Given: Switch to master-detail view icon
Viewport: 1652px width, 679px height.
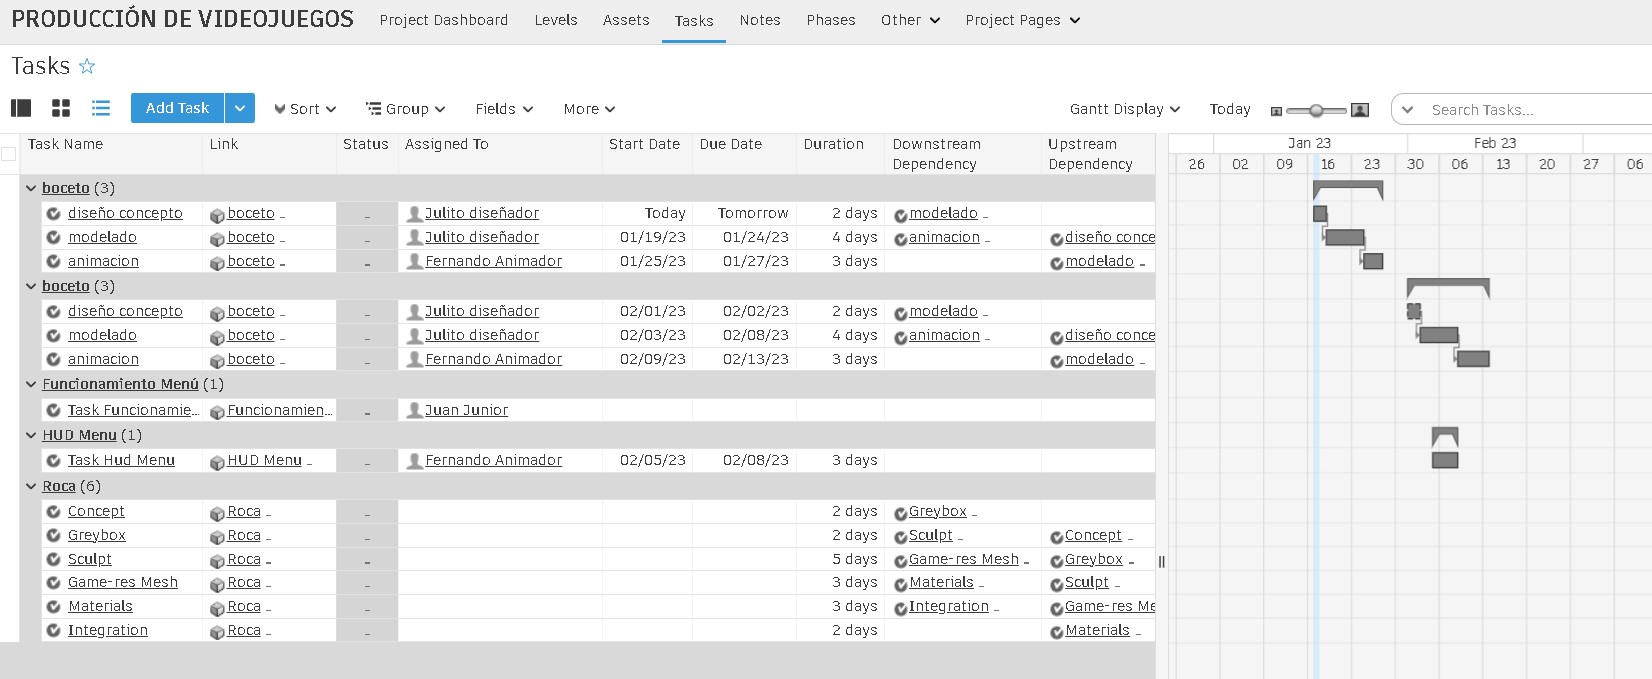Looking at the screenshot, I should coord(21,108).
